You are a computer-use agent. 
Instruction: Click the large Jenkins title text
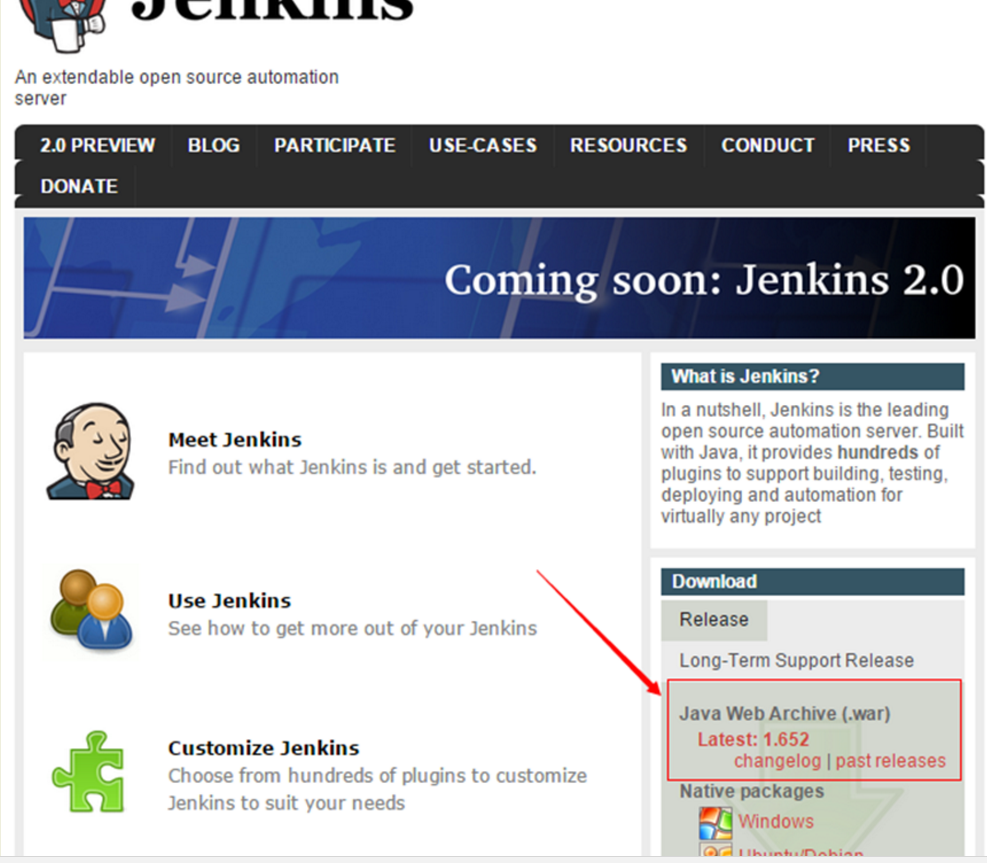point(272,10)
